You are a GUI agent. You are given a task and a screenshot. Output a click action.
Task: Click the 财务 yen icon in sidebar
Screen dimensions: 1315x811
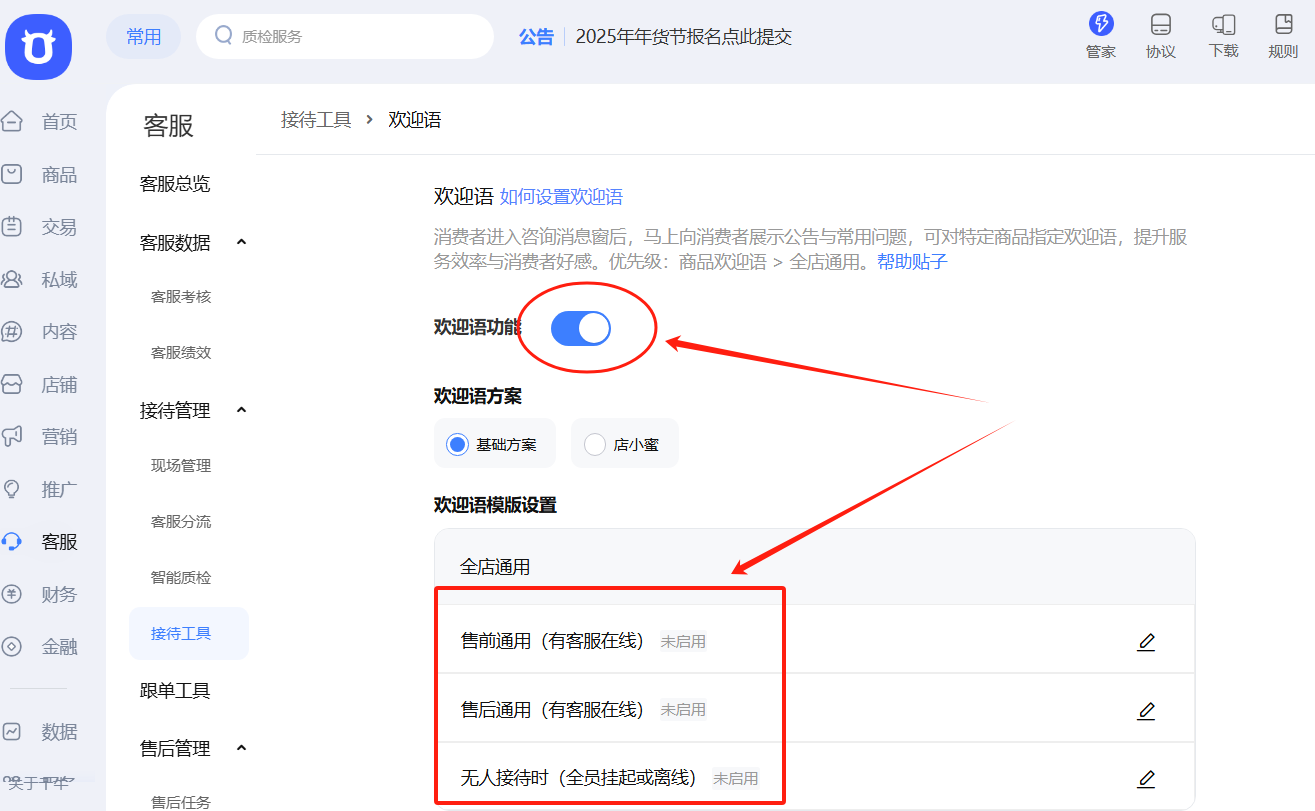[x=12, y=594]
